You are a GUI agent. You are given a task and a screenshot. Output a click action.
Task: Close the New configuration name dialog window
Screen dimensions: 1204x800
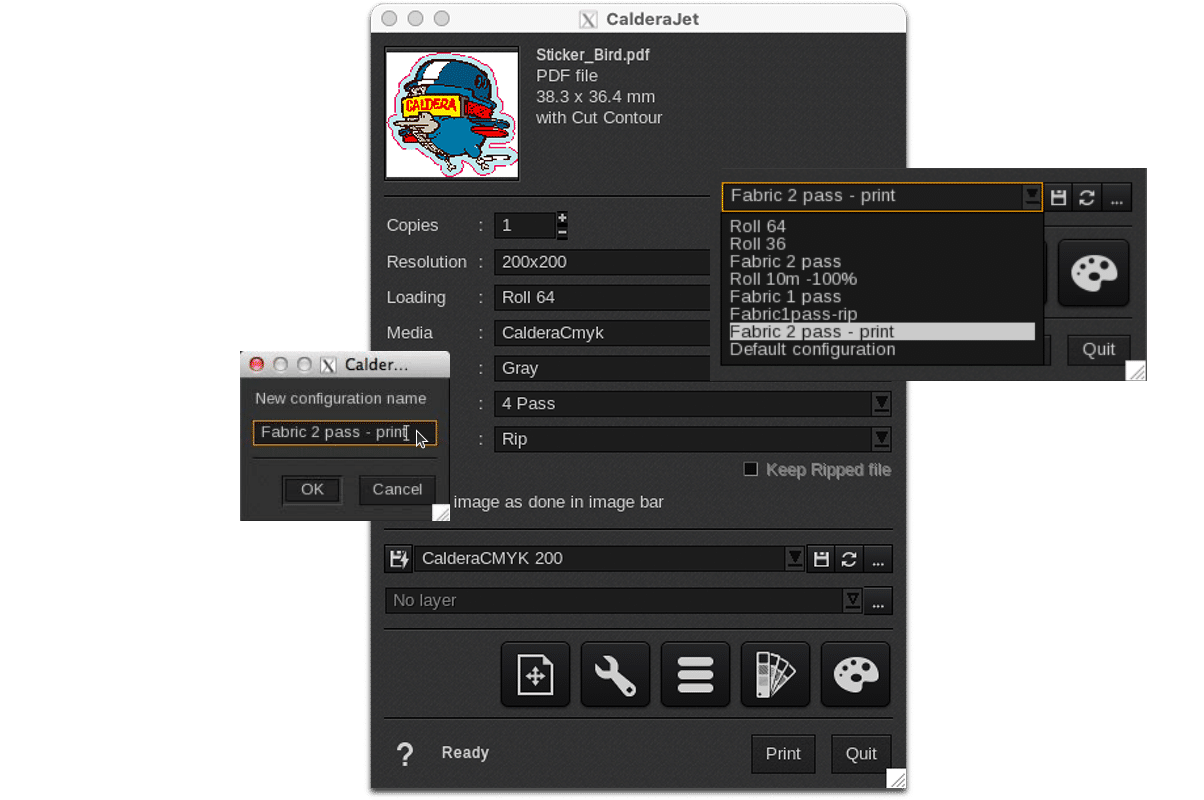click(x=256, y=365)
